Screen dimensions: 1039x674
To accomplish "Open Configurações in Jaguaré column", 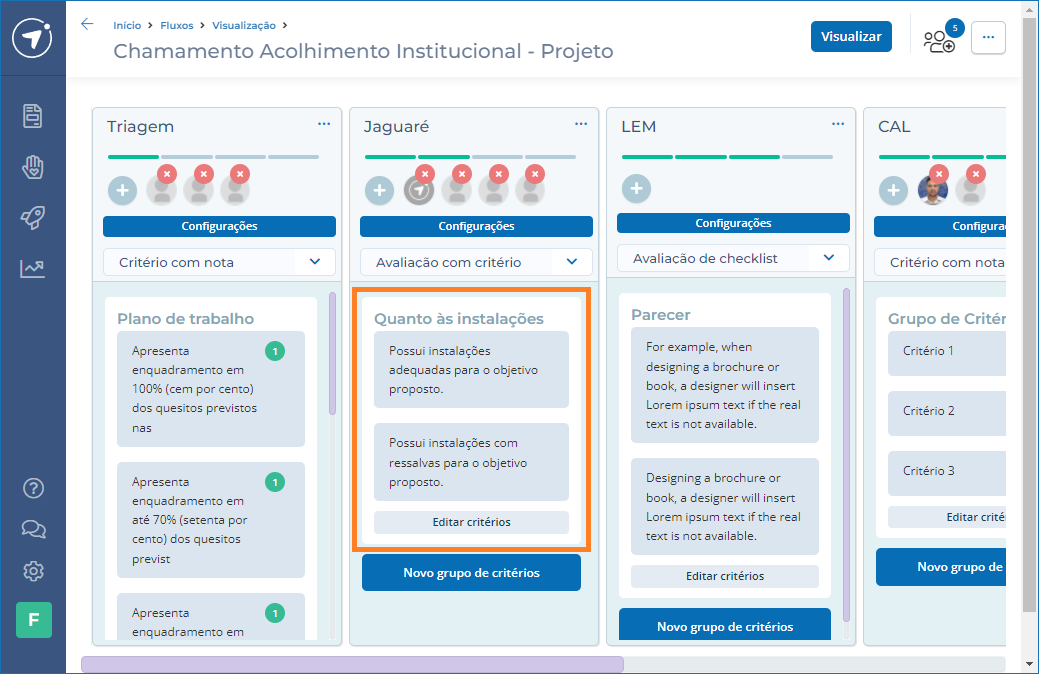I will (476, 226).
